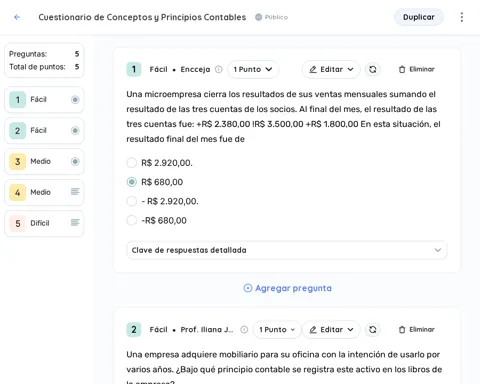Click the Público visibility globe label
The image size is (480, 384).
(x=272, y=17)
